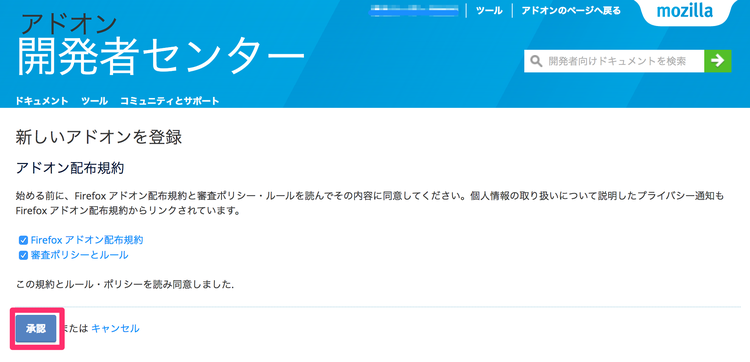This screenshot has height=362, width=750.
Task: Open the ツール link in the top header
Action: [489, 11]
